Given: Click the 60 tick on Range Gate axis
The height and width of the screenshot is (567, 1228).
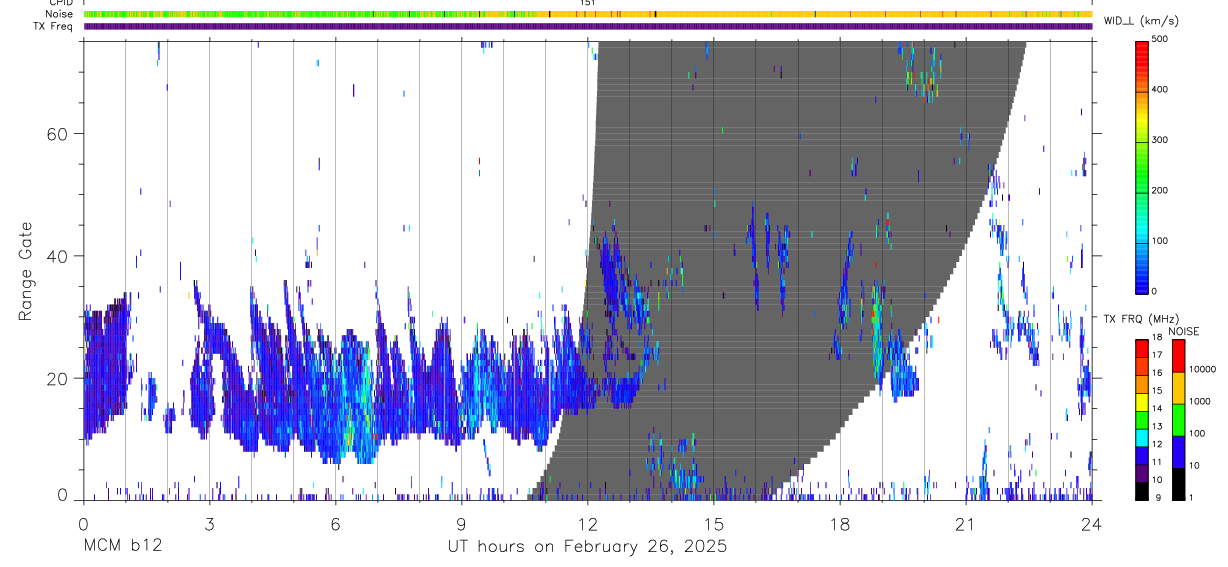Looking at the screenshot, I should [x=58, y=134].
